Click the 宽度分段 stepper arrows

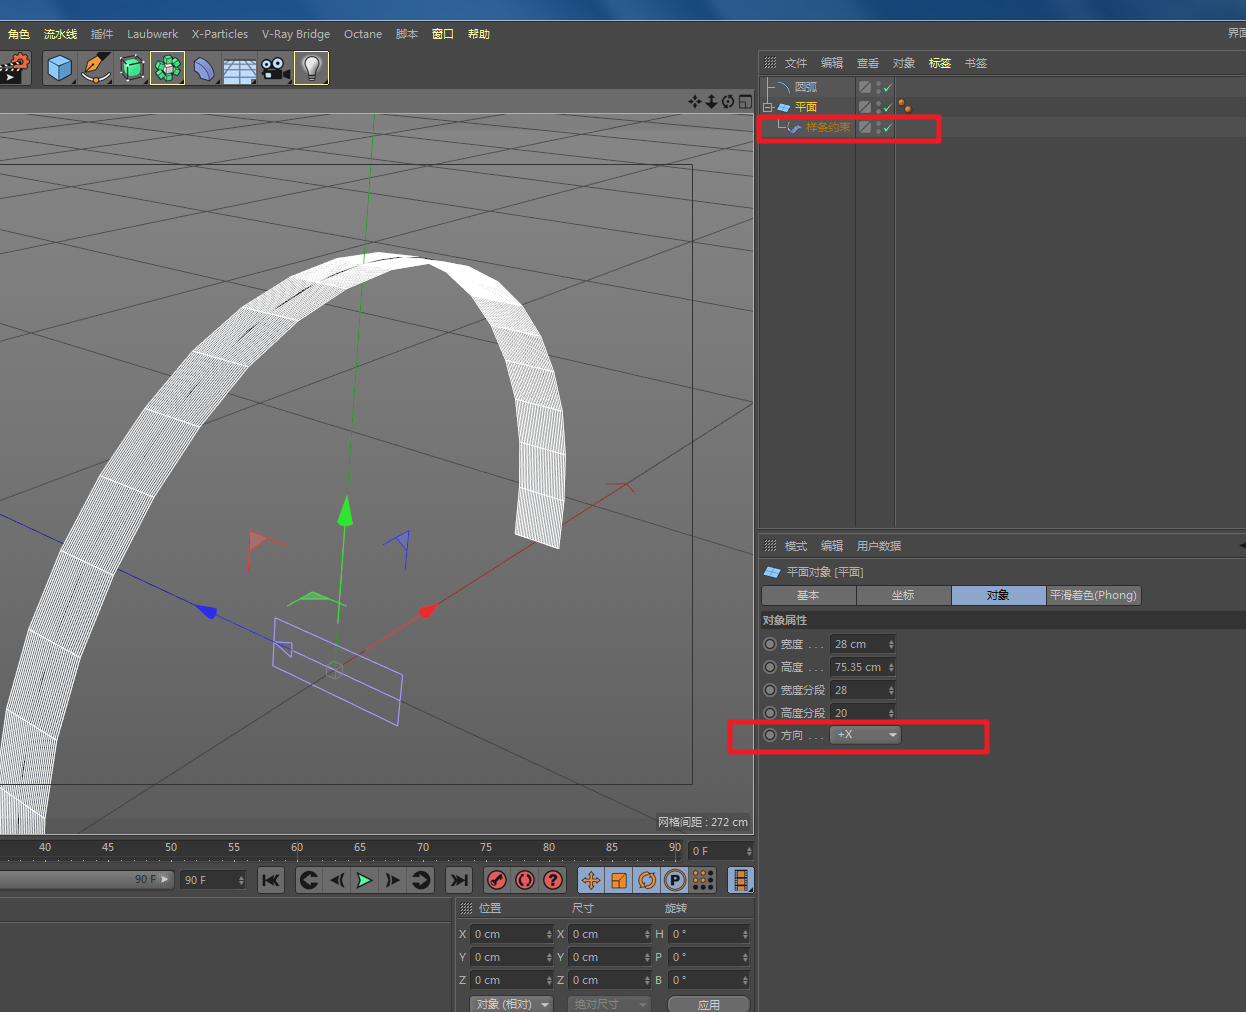[891, 690]
